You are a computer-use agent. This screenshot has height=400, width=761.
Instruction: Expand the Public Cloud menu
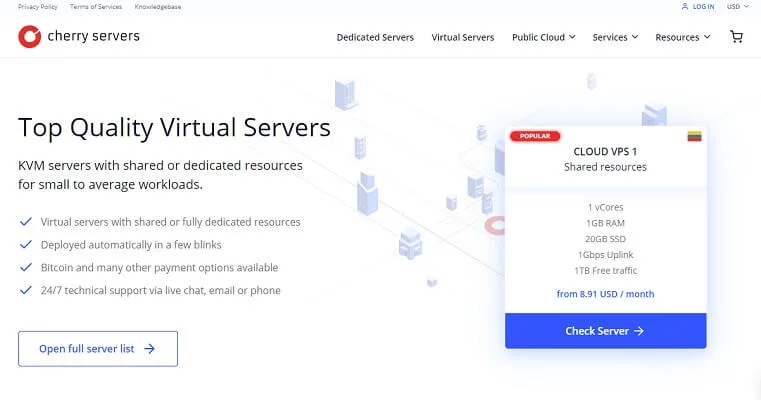coord(544,37)
